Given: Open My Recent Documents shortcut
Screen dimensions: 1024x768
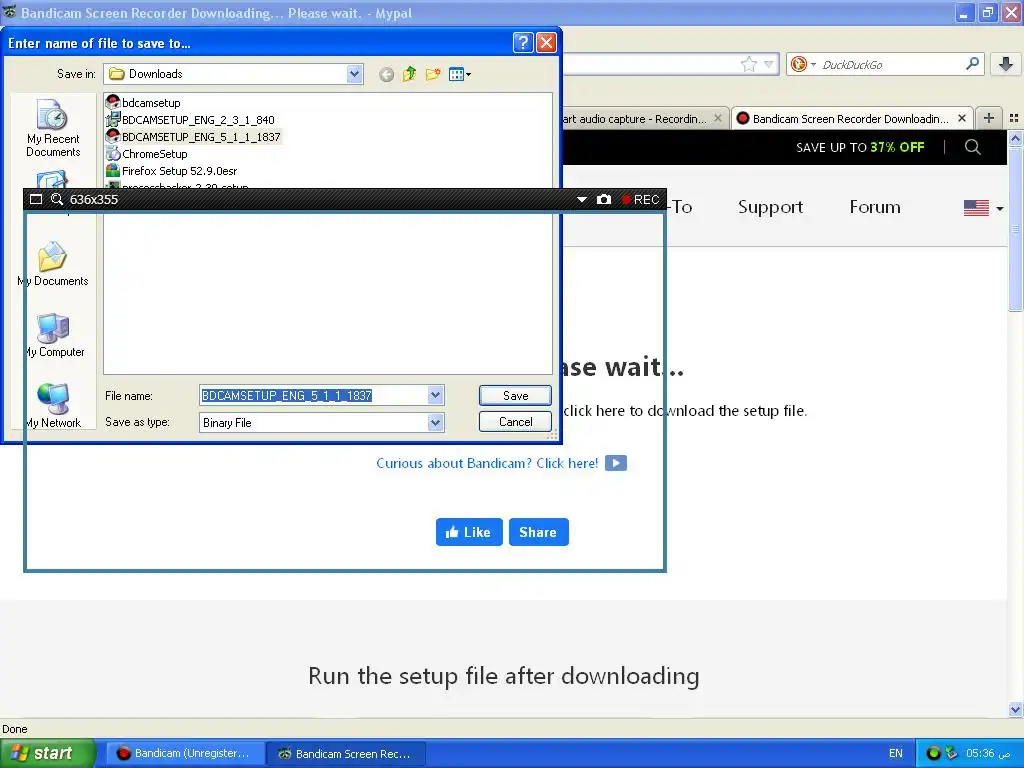Looking at the screenshot, I should coord(53,128).
